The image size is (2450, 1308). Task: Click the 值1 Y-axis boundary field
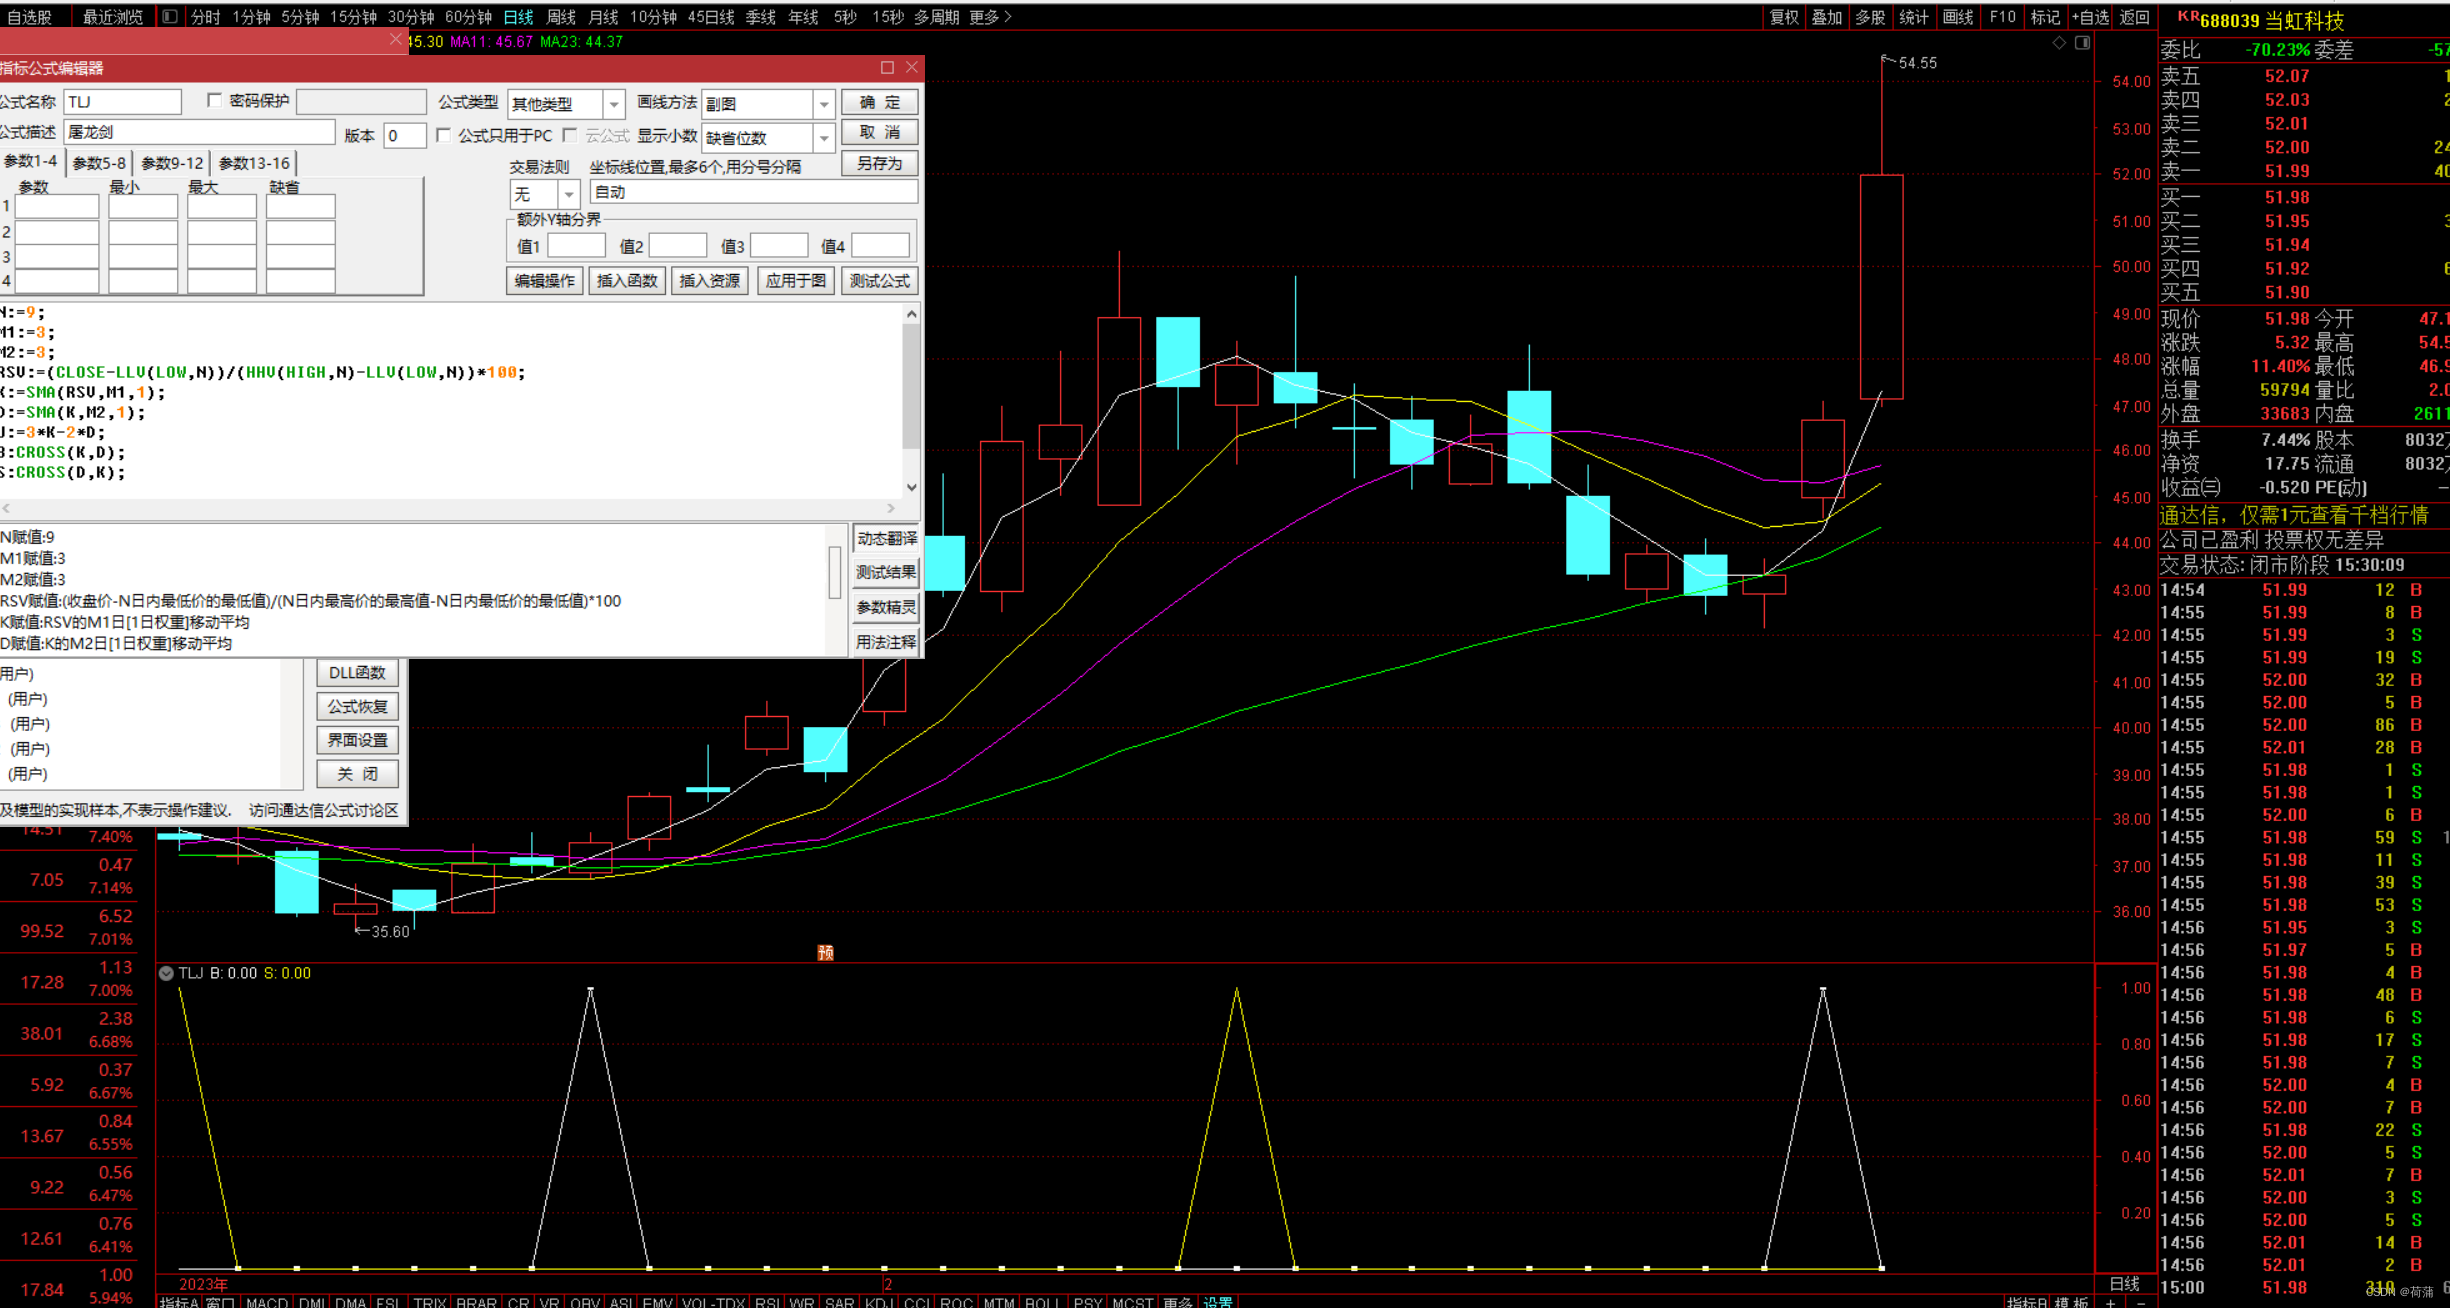pyautogui.click(x=576, y=245)
